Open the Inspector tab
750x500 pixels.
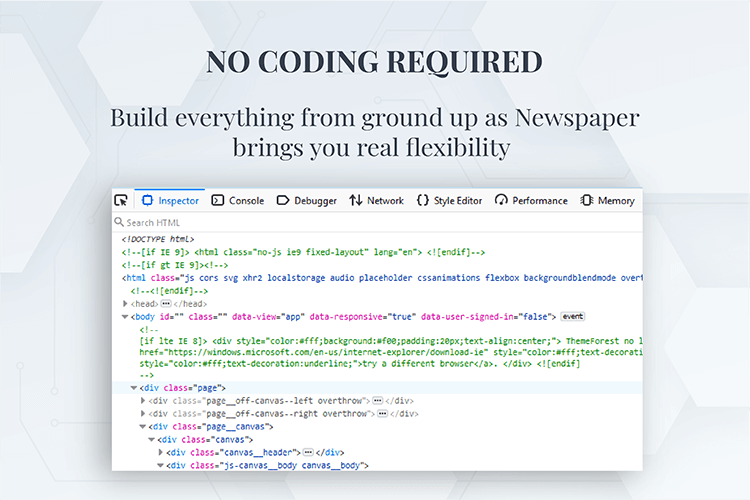[171, 200]
